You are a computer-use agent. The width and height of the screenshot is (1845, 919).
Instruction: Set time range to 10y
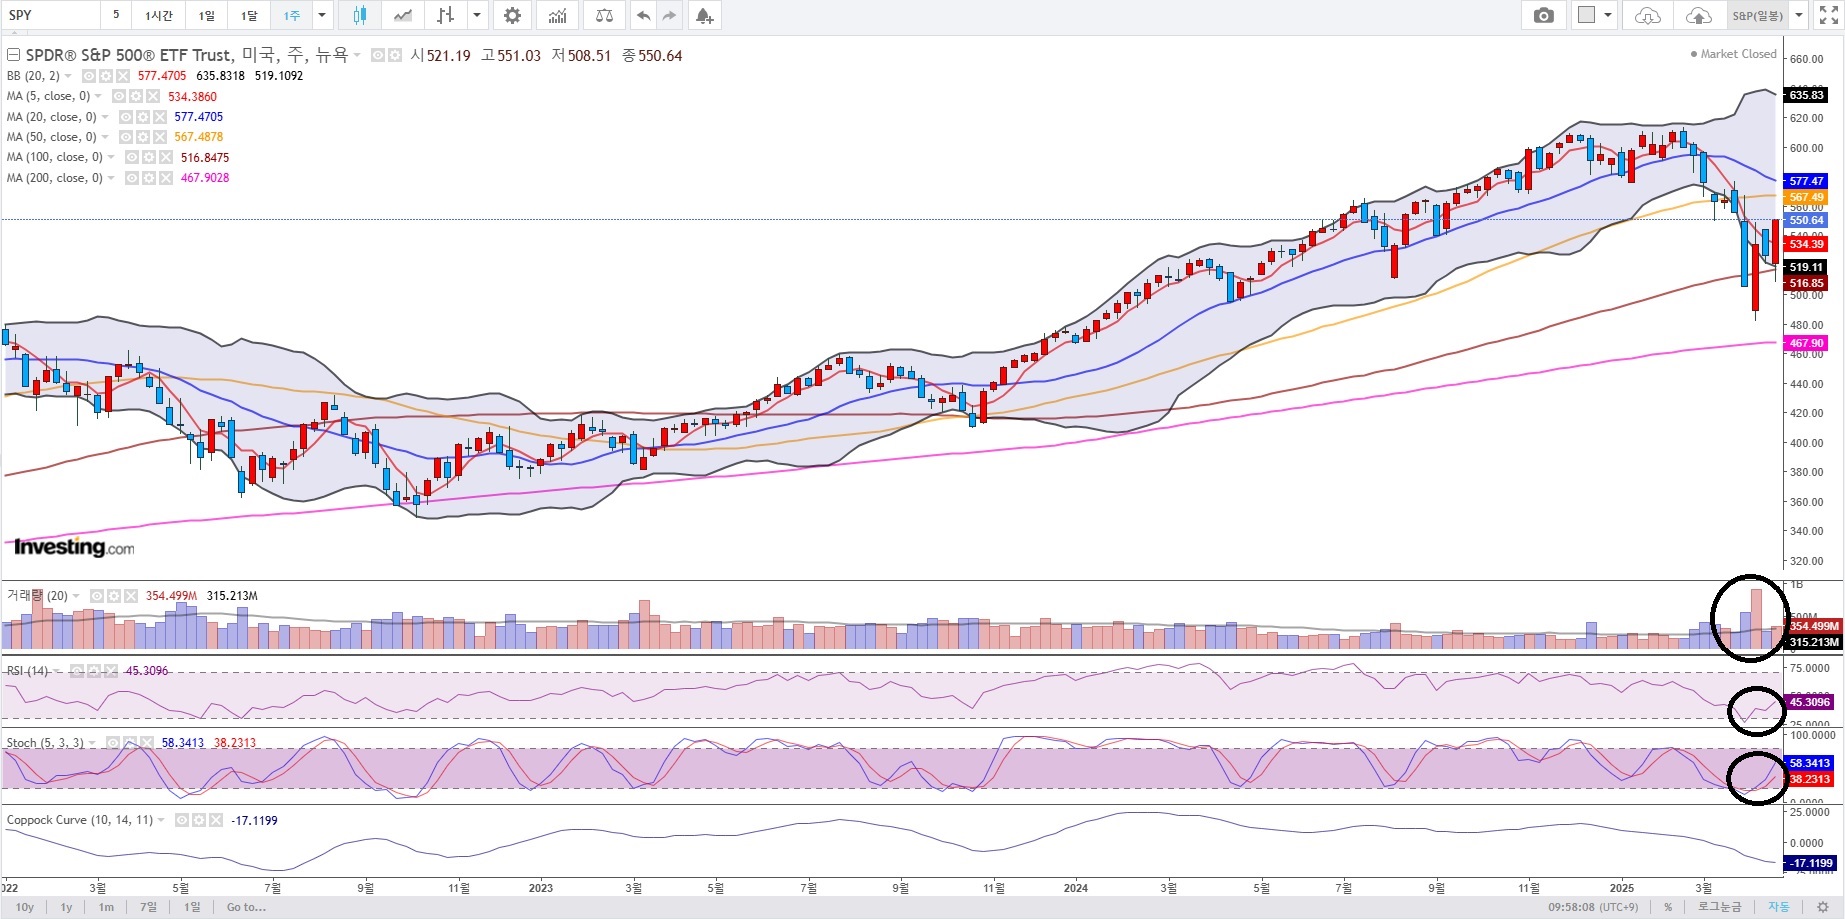(x=25, y=907)
